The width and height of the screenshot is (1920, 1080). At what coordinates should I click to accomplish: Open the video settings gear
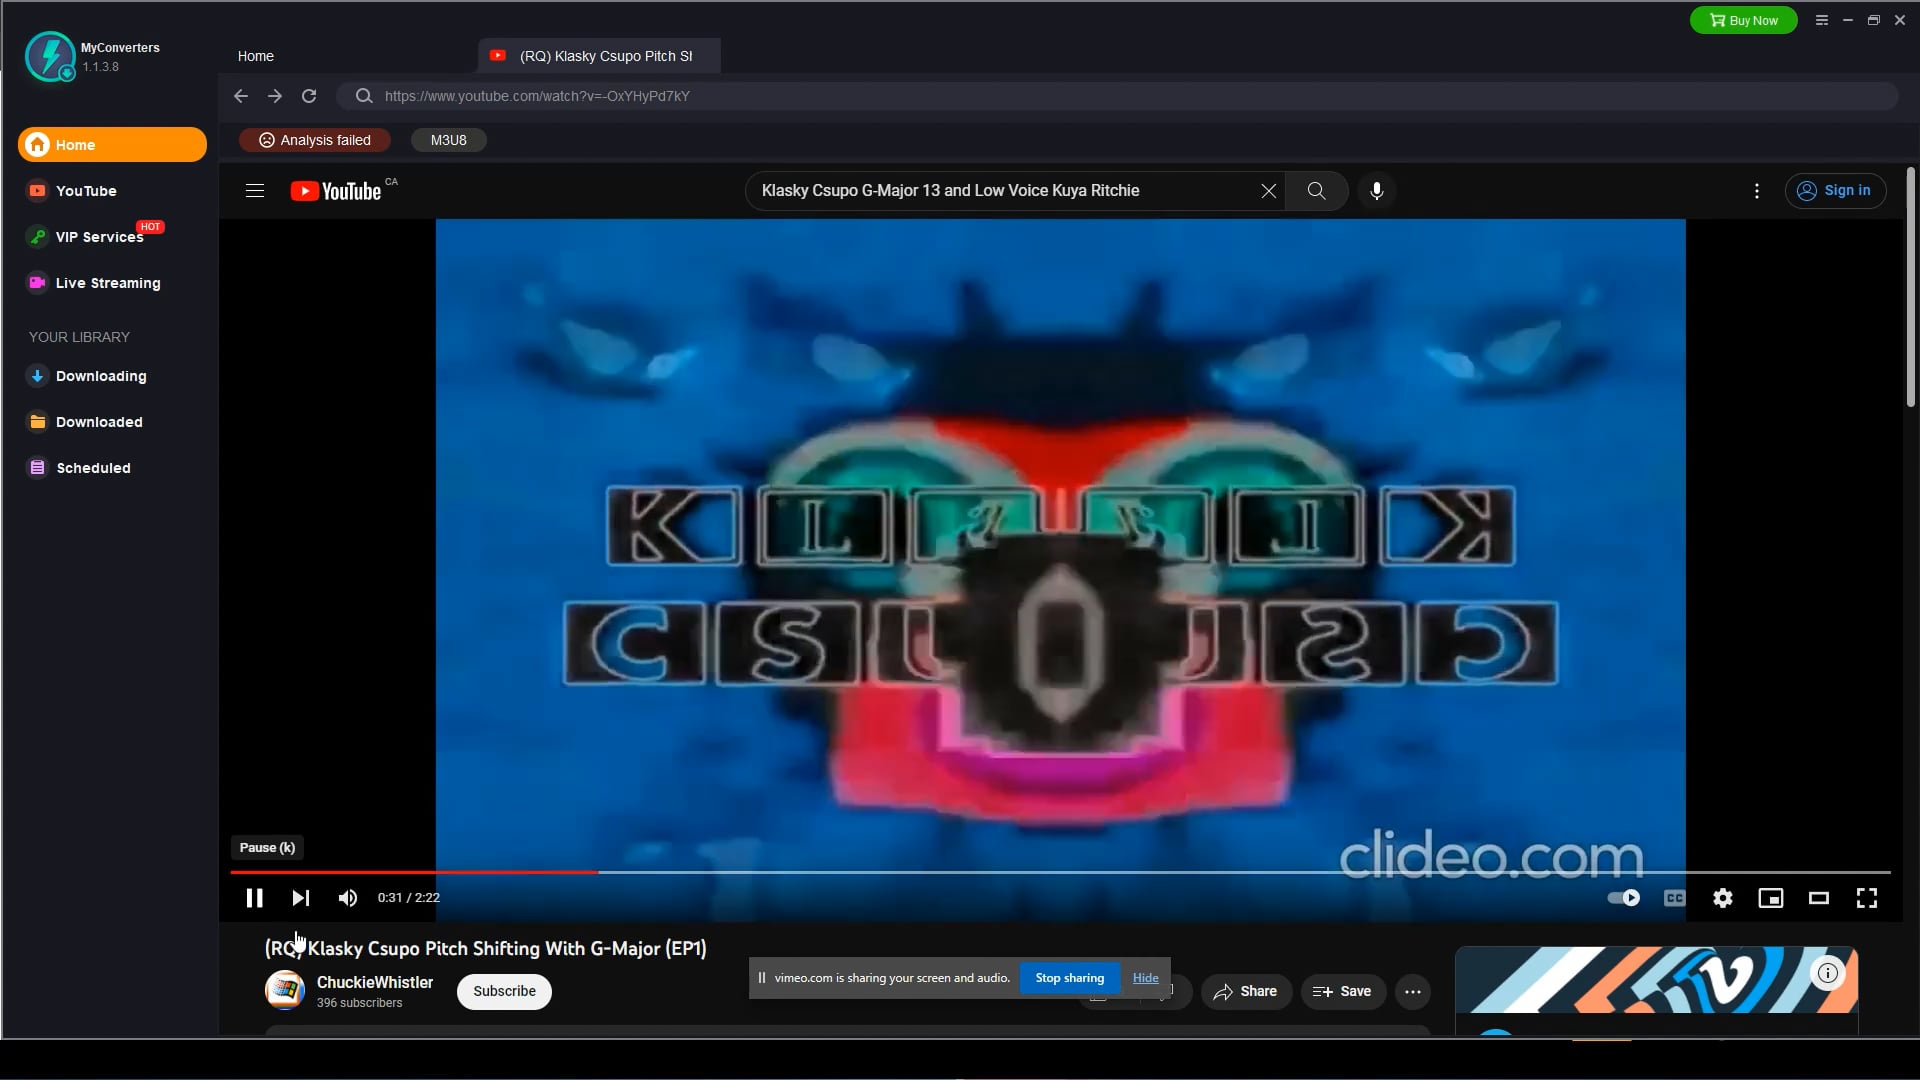(x=1722, y=897)
